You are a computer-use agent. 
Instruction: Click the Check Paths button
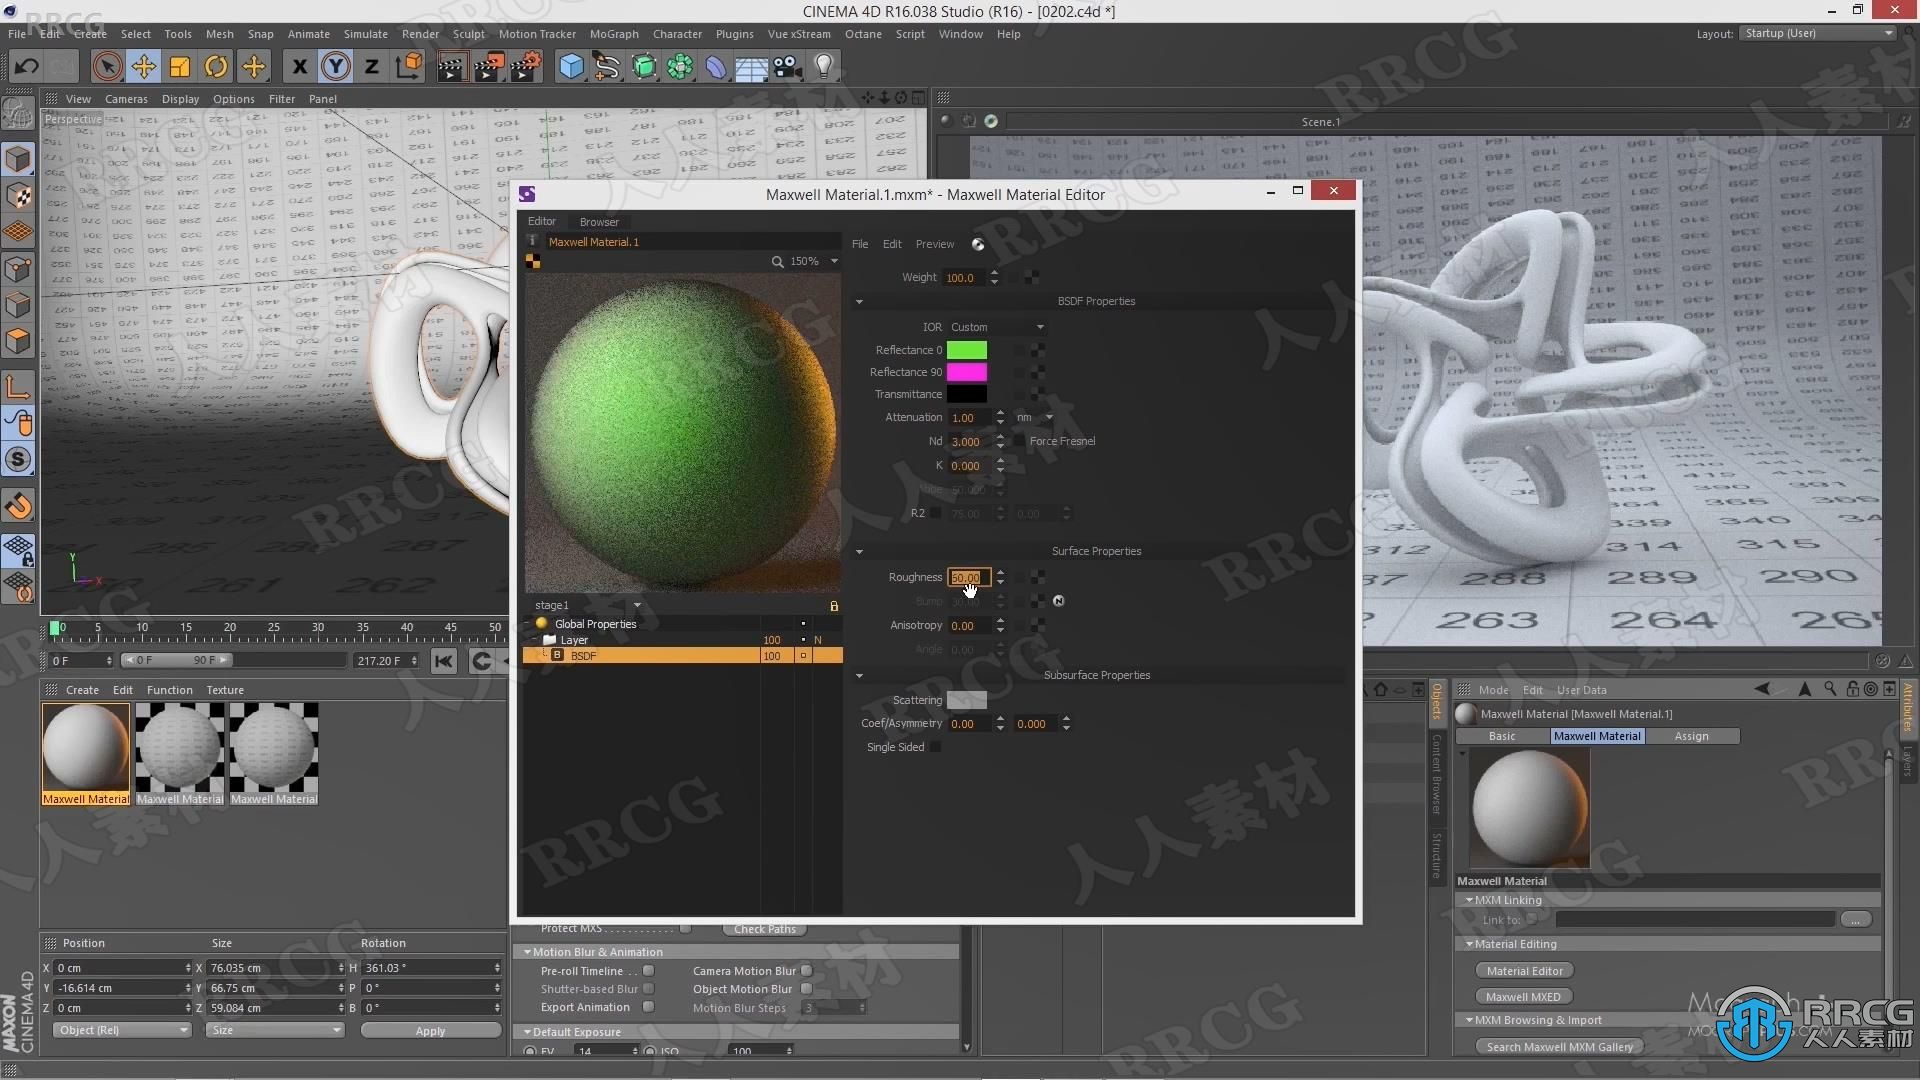click(764, 926)
